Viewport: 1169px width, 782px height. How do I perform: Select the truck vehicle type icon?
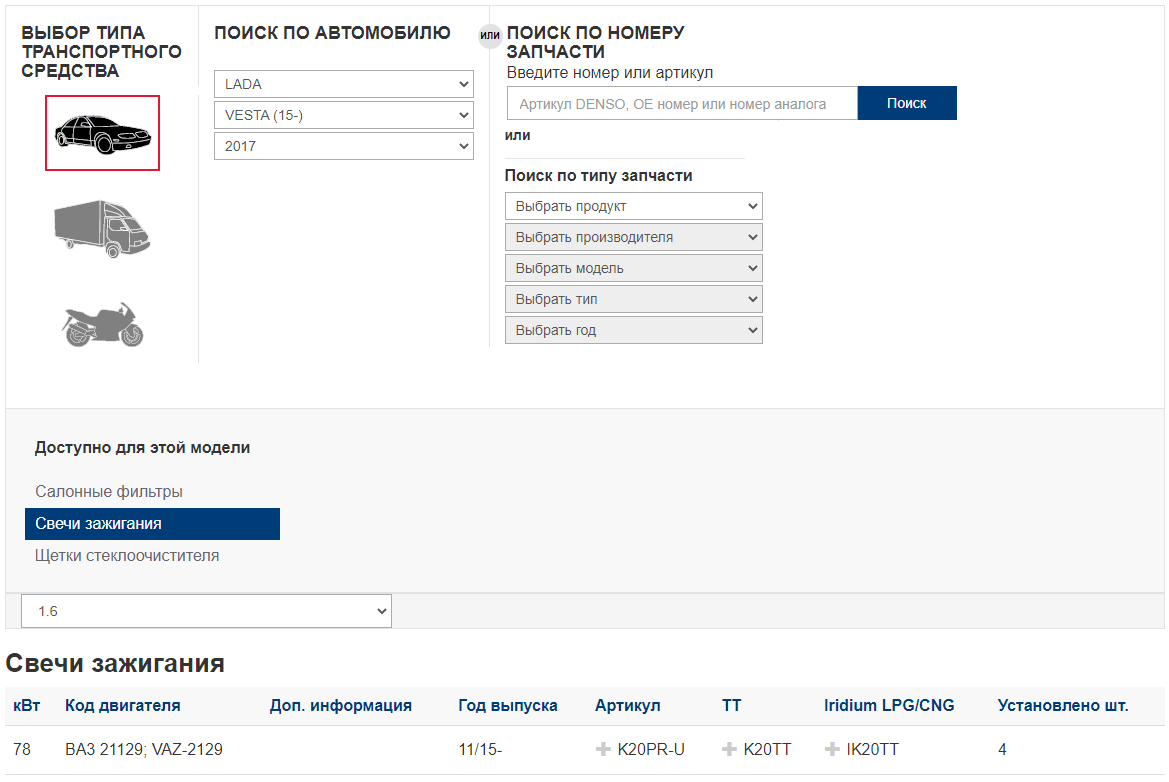[102, 229]
